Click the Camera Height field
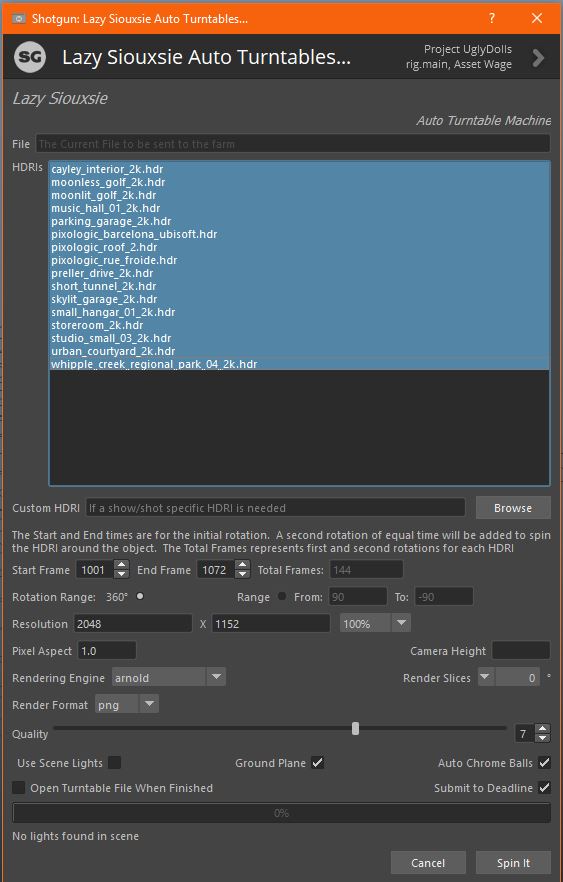 tap(521, 650)
